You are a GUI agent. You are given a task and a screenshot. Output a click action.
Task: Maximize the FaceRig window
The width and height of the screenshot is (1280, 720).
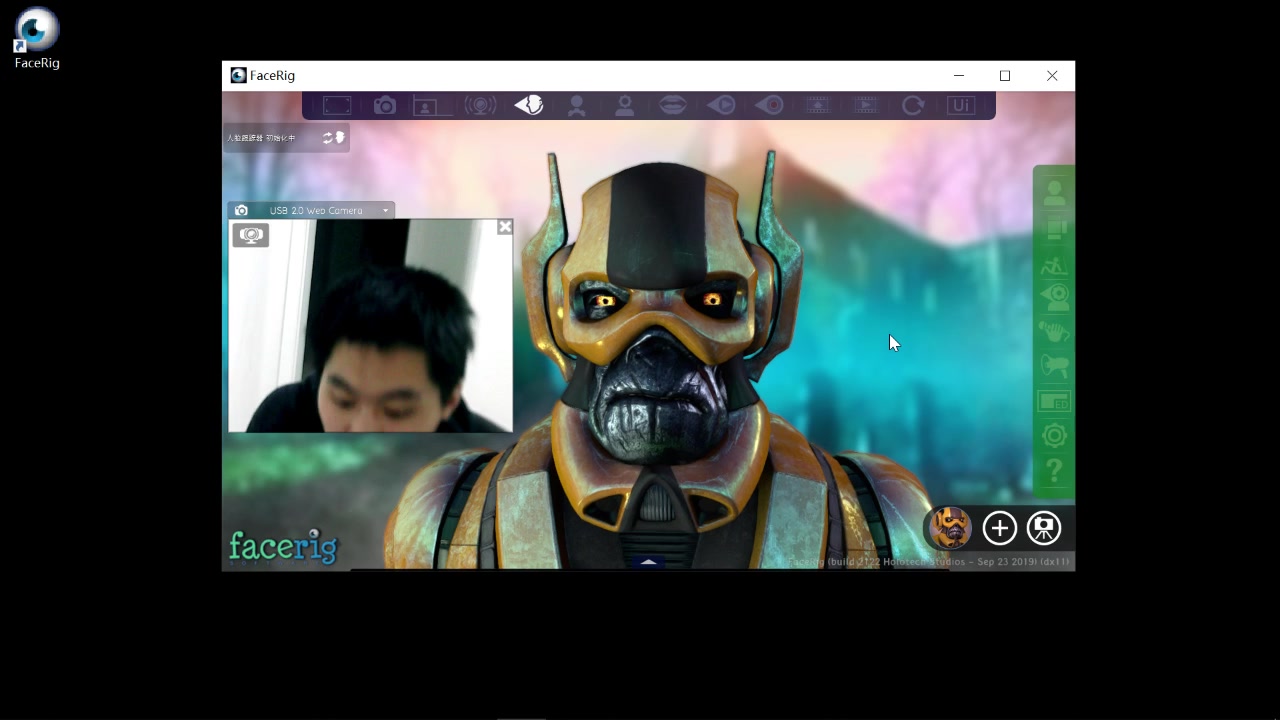1005,76
